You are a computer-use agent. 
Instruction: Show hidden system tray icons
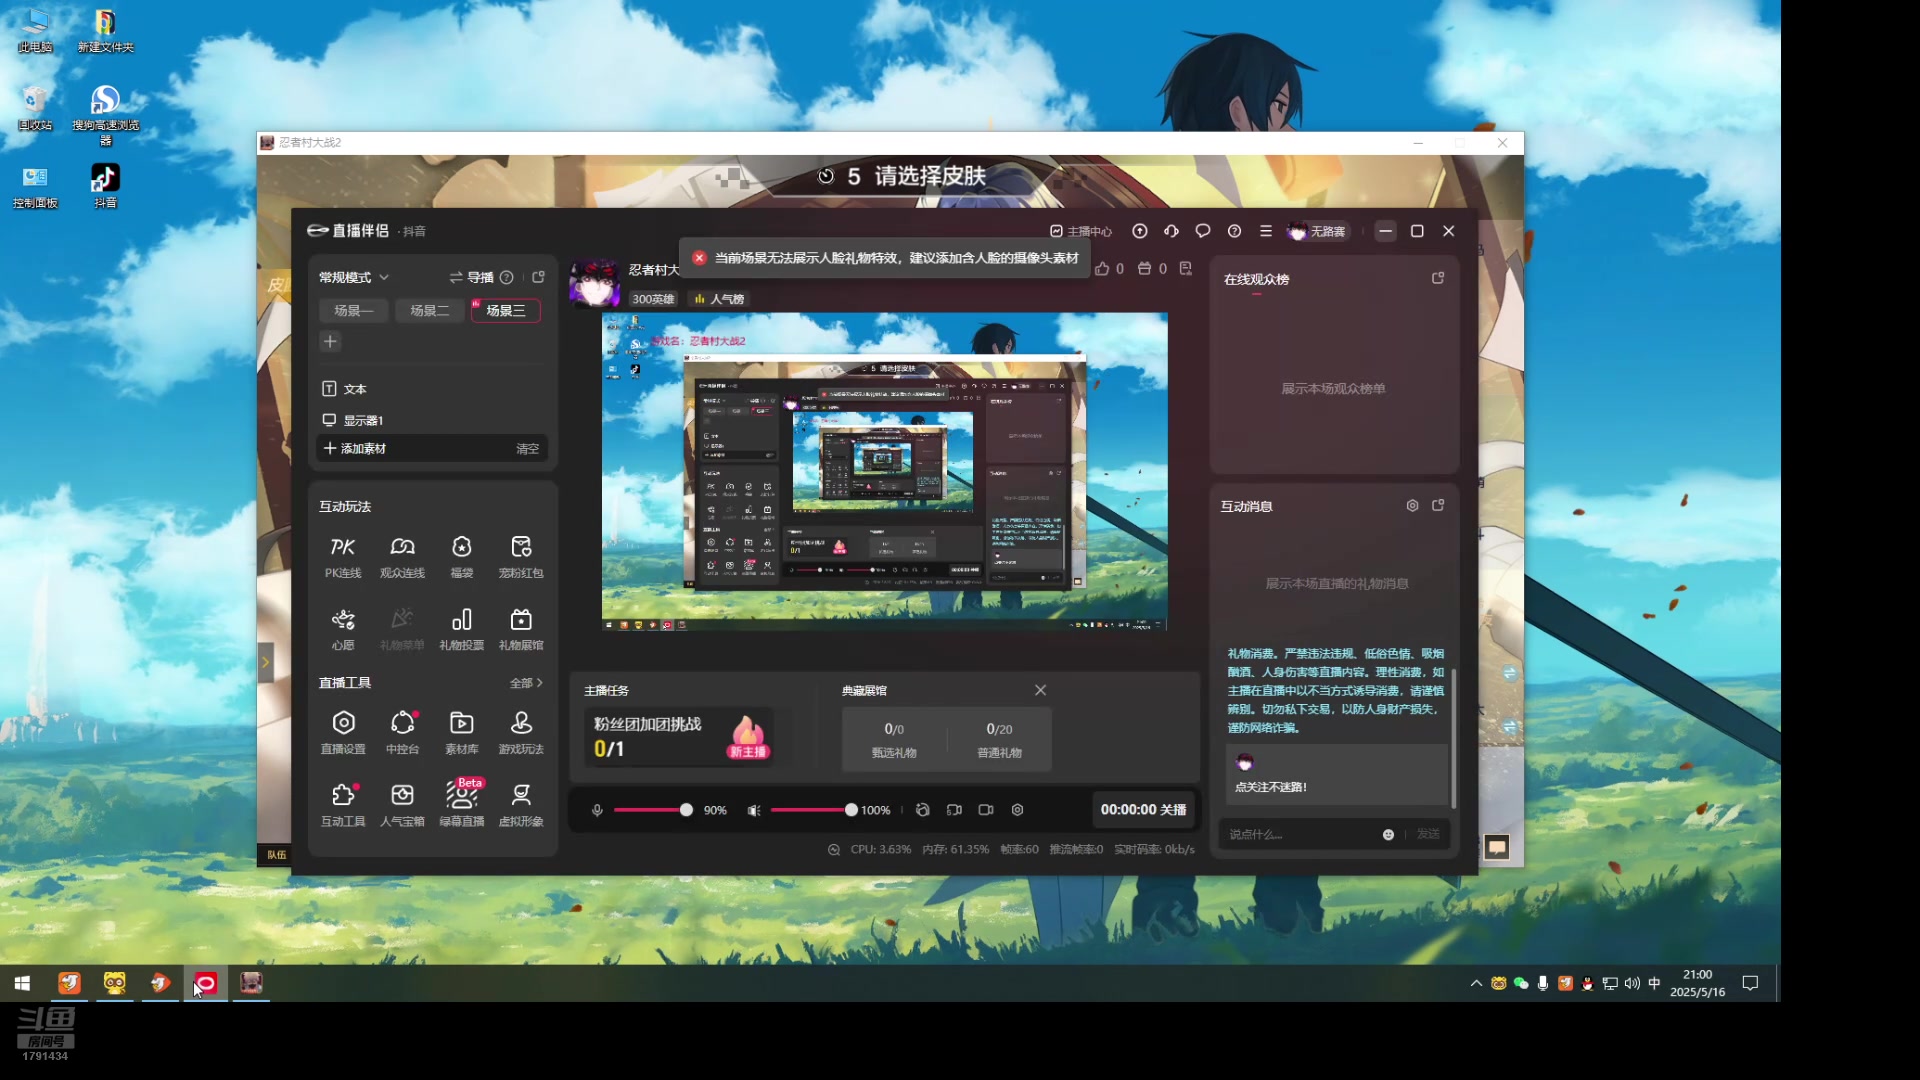coord(1476,983)
